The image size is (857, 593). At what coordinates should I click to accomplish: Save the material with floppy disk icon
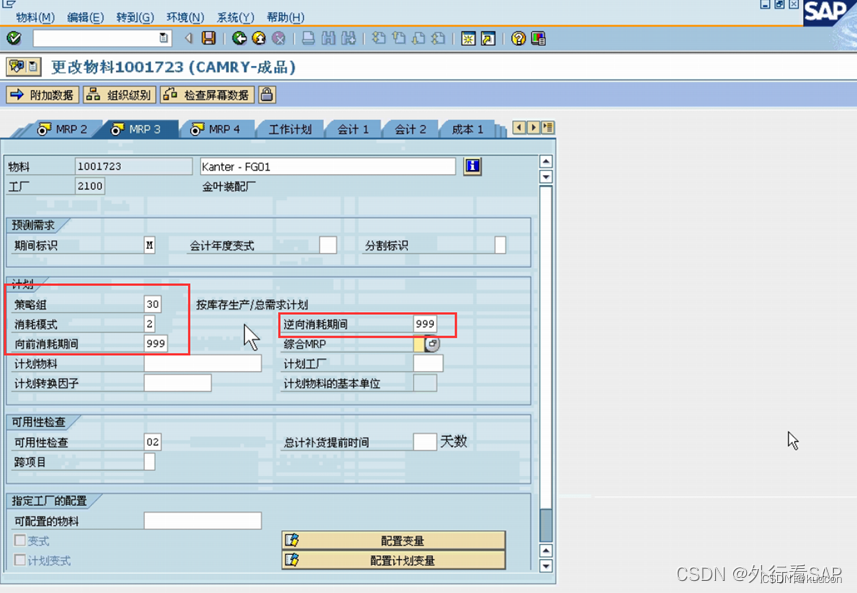pos(209,38)
